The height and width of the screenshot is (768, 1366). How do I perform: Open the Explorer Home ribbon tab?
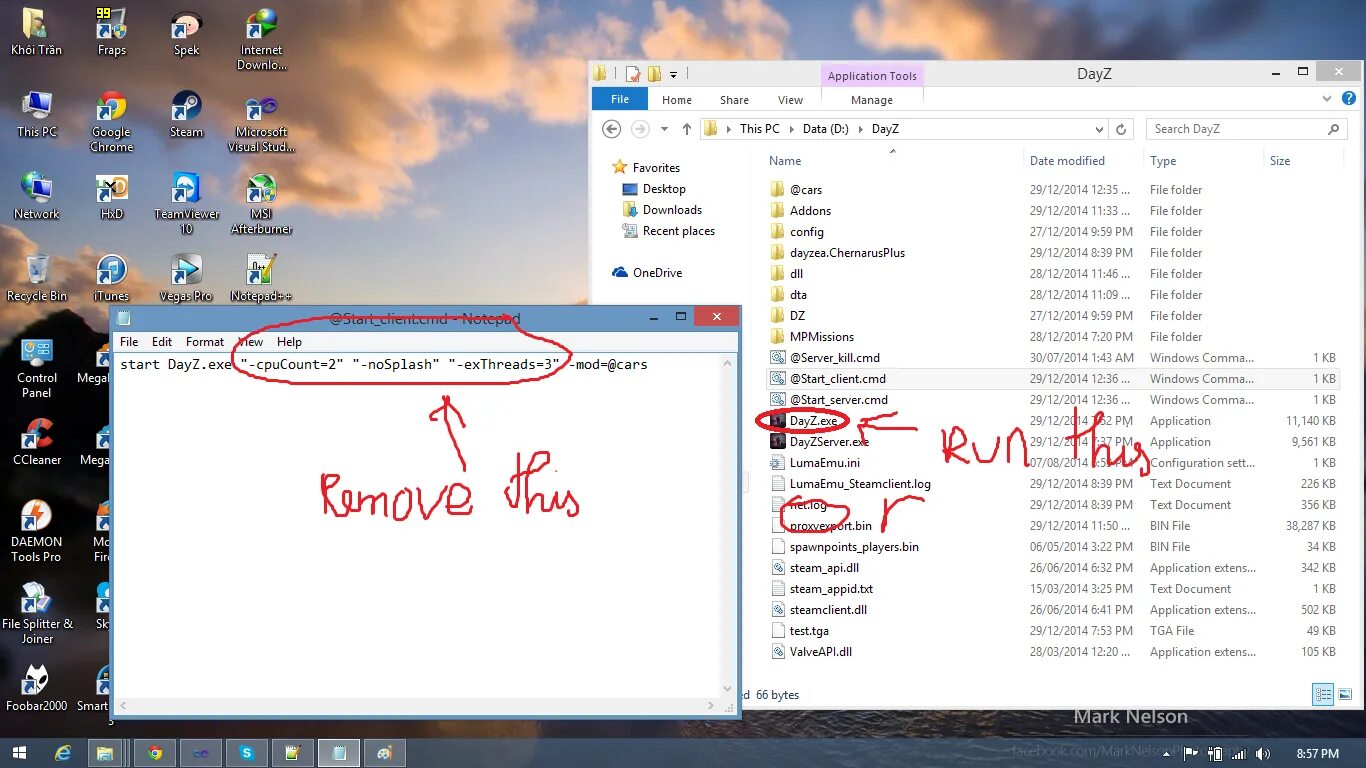677,100
